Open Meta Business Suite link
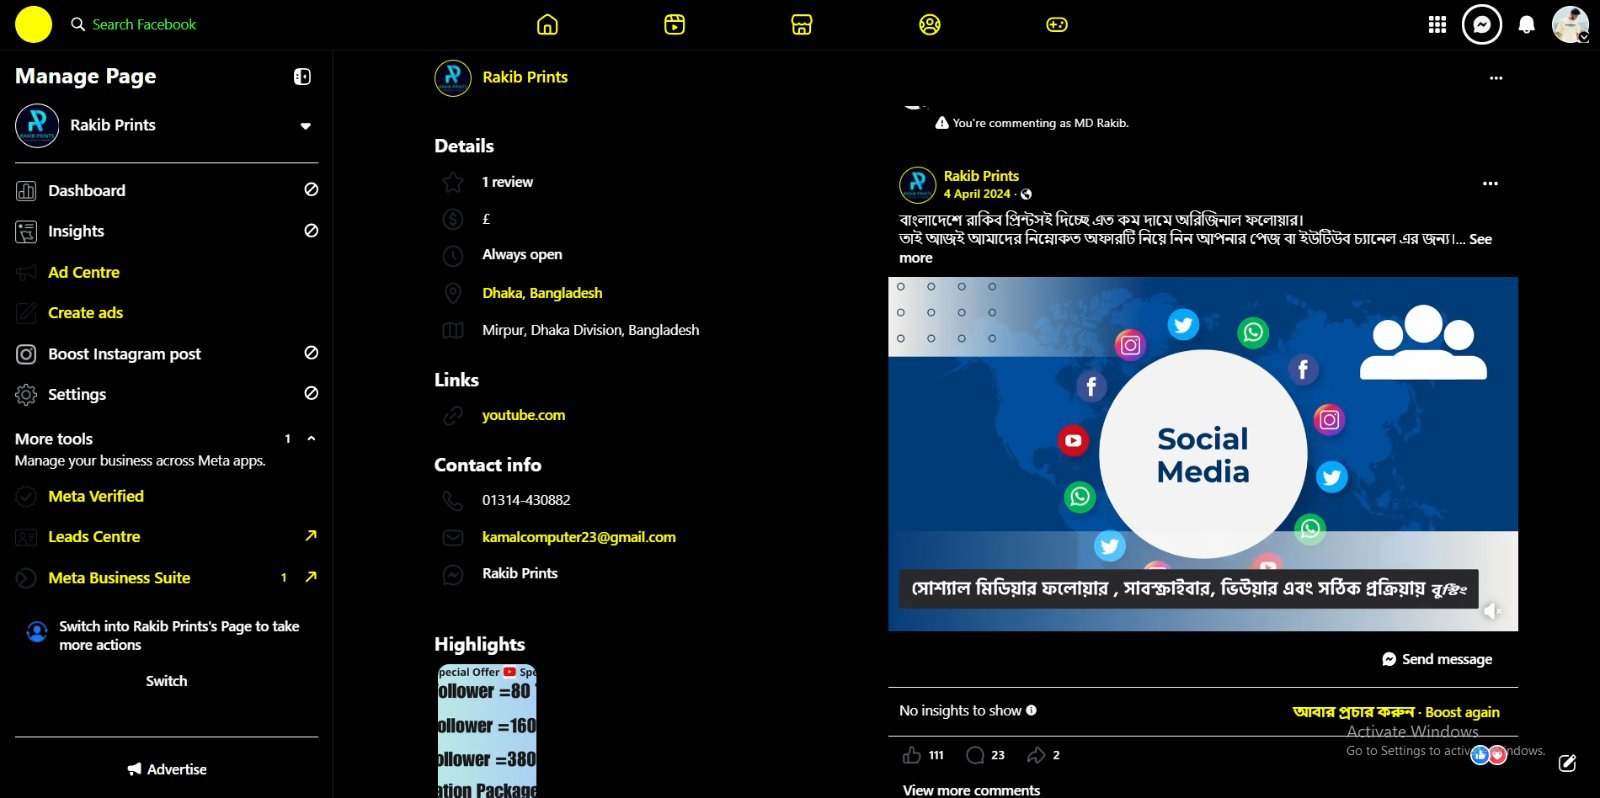This screenshot has width=1600, height=798. pyautogui.click(x=119, y=578)
